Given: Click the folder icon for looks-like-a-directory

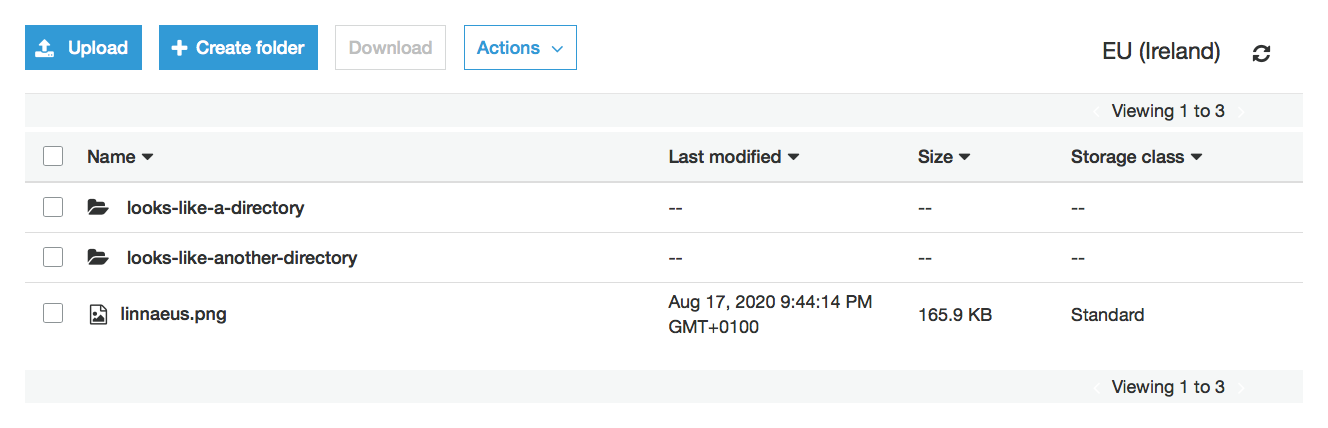Looking at the screenshot, I should tap(97, 208).
